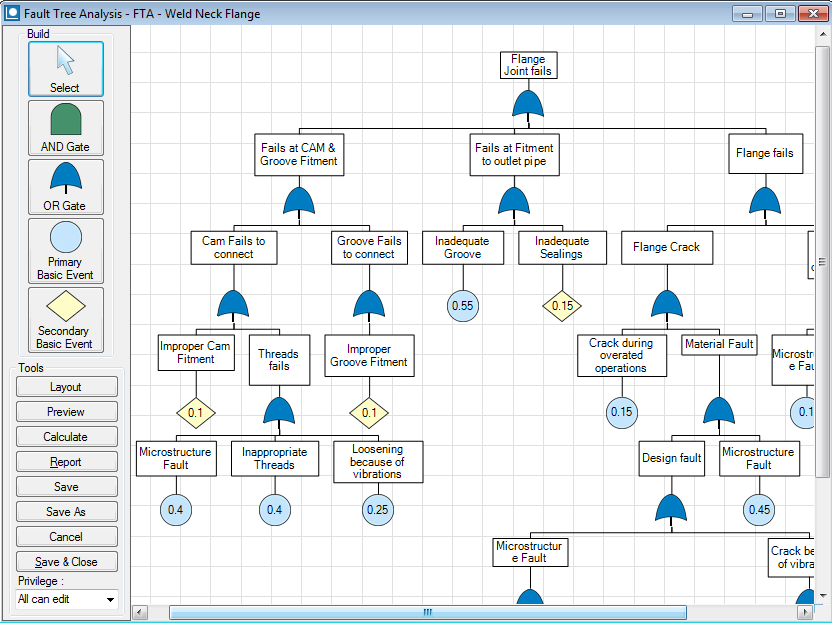Click the OR gate under Flange Joint fails
Image resolution: width=832 pixels, height=623 pixels.
tap(527, 103)
